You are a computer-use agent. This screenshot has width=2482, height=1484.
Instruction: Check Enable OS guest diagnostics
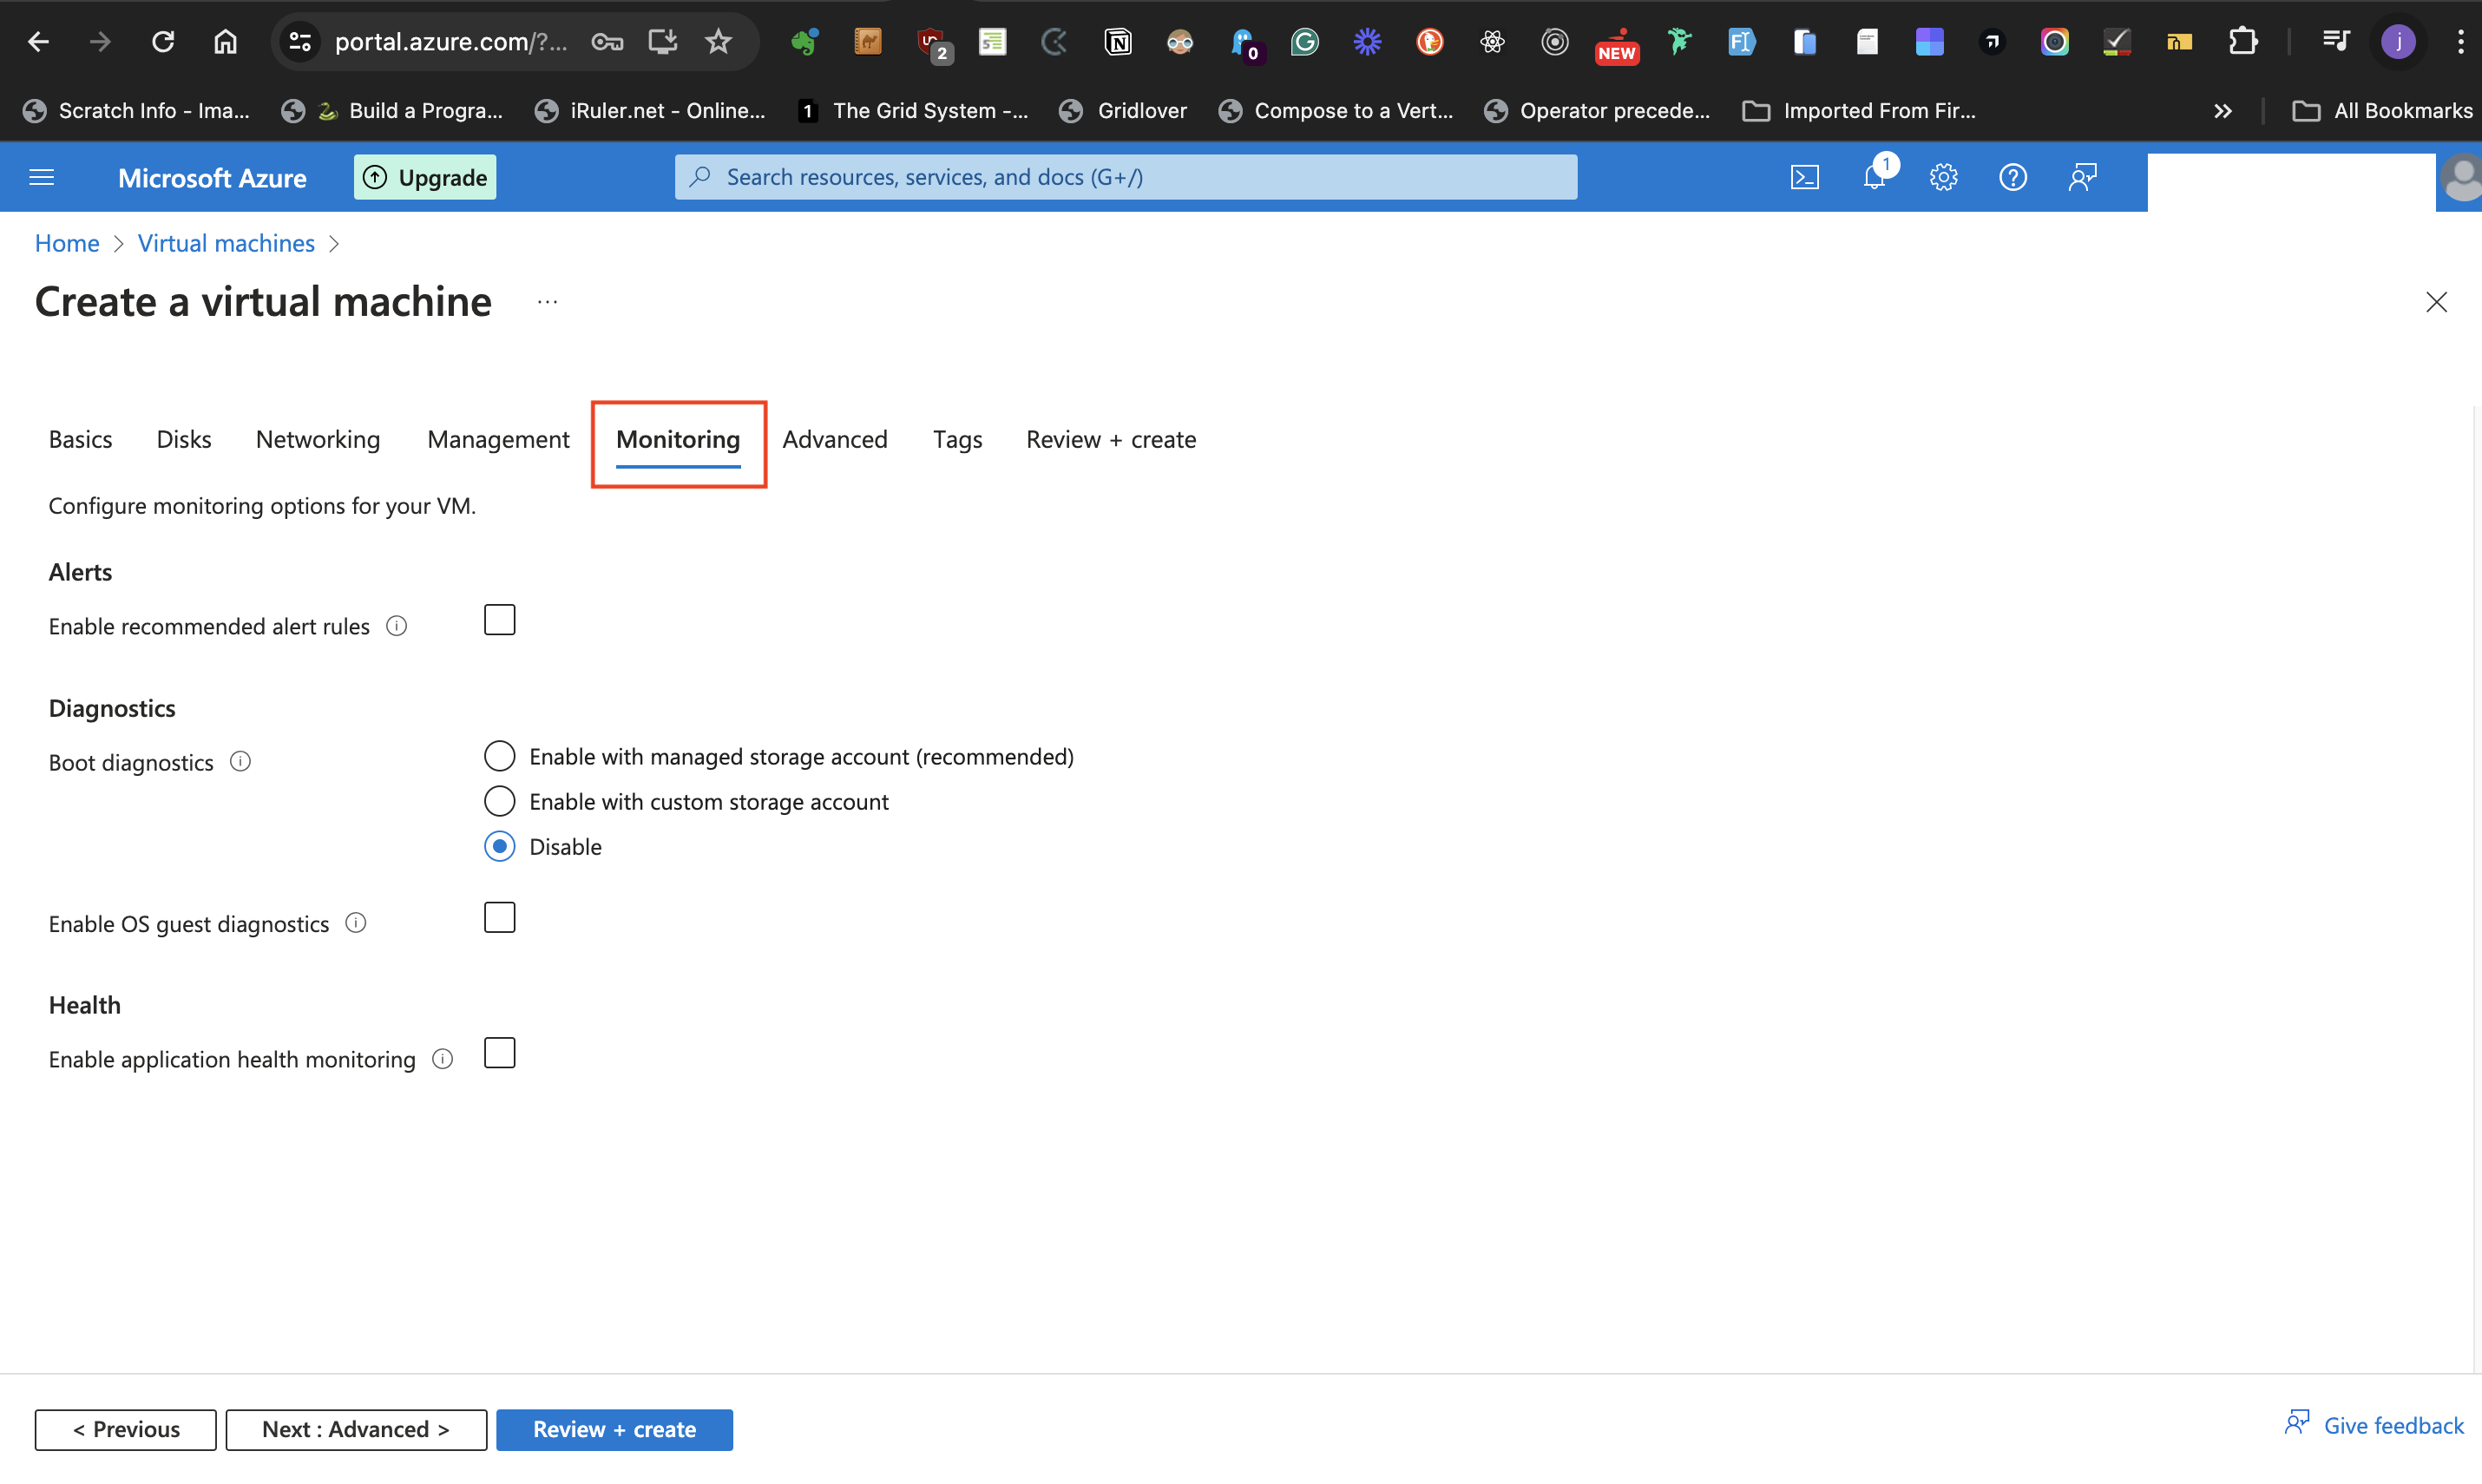coord(499,916)
